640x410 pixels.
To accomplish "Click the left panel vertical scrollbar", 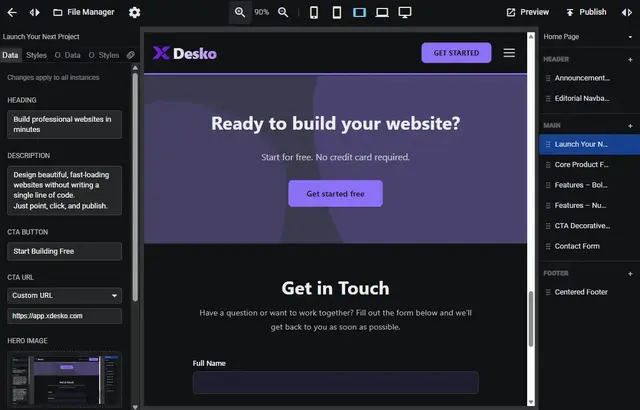I will [135, 200].
